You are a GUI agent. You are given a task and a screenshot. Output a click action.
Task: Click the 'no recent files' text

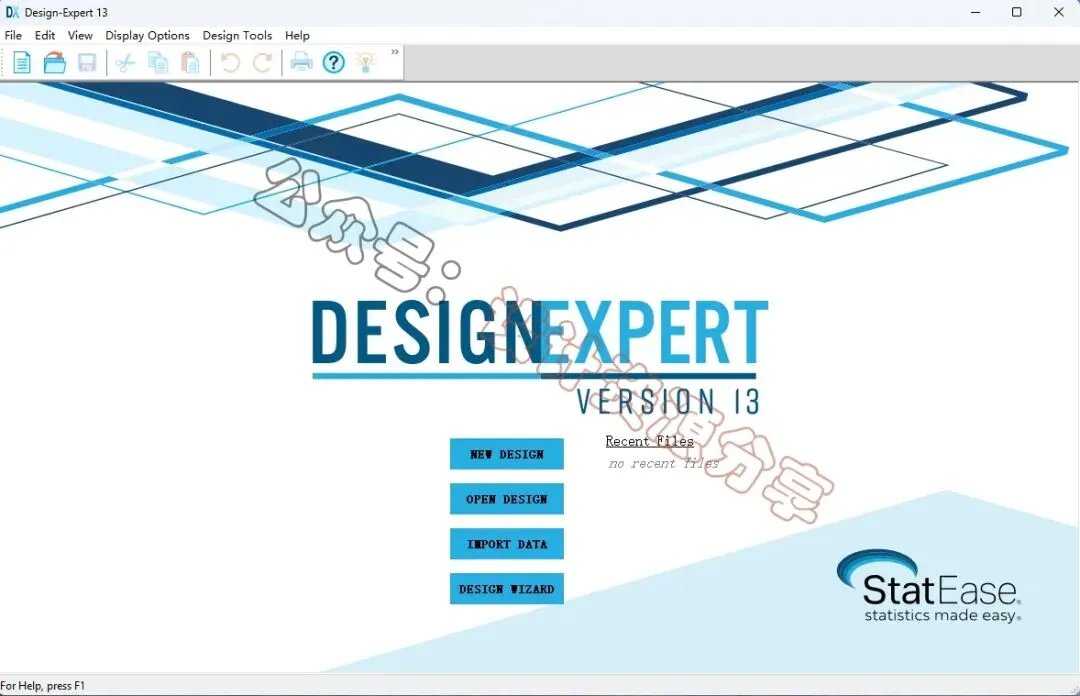click(x=663, y=463)
